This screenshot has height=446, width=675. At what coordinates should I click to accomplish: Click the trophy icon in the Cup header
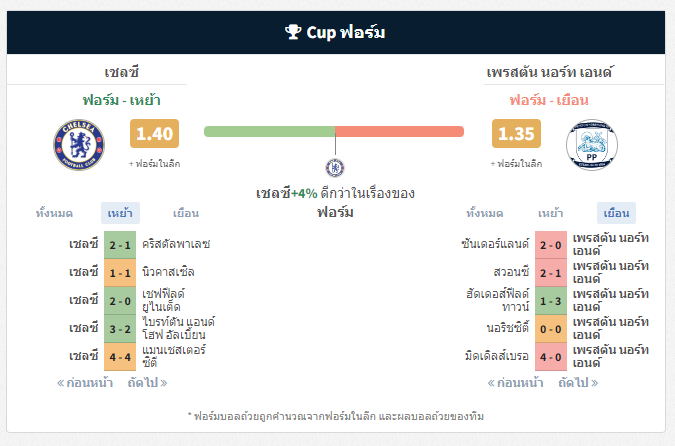[x=293, y=32]
